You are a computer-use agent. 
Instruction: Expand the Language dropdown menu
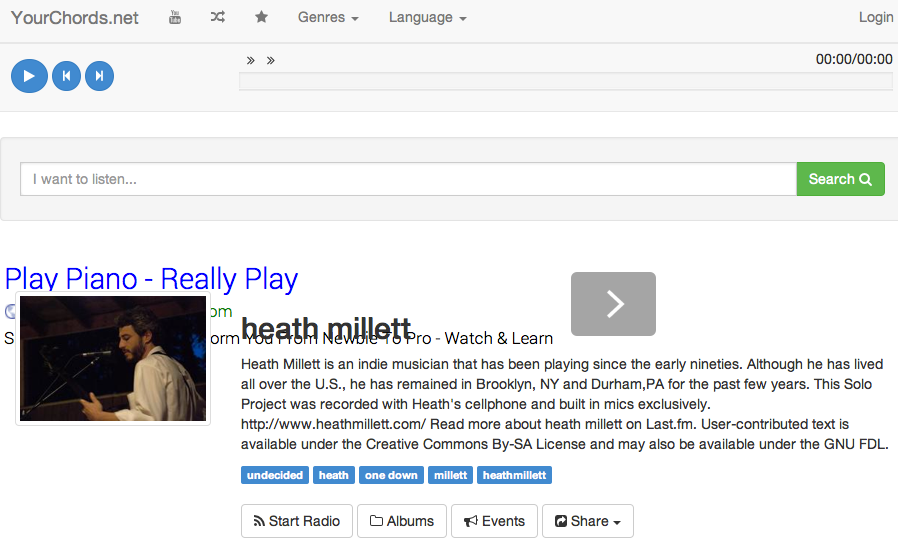point(428,18)
